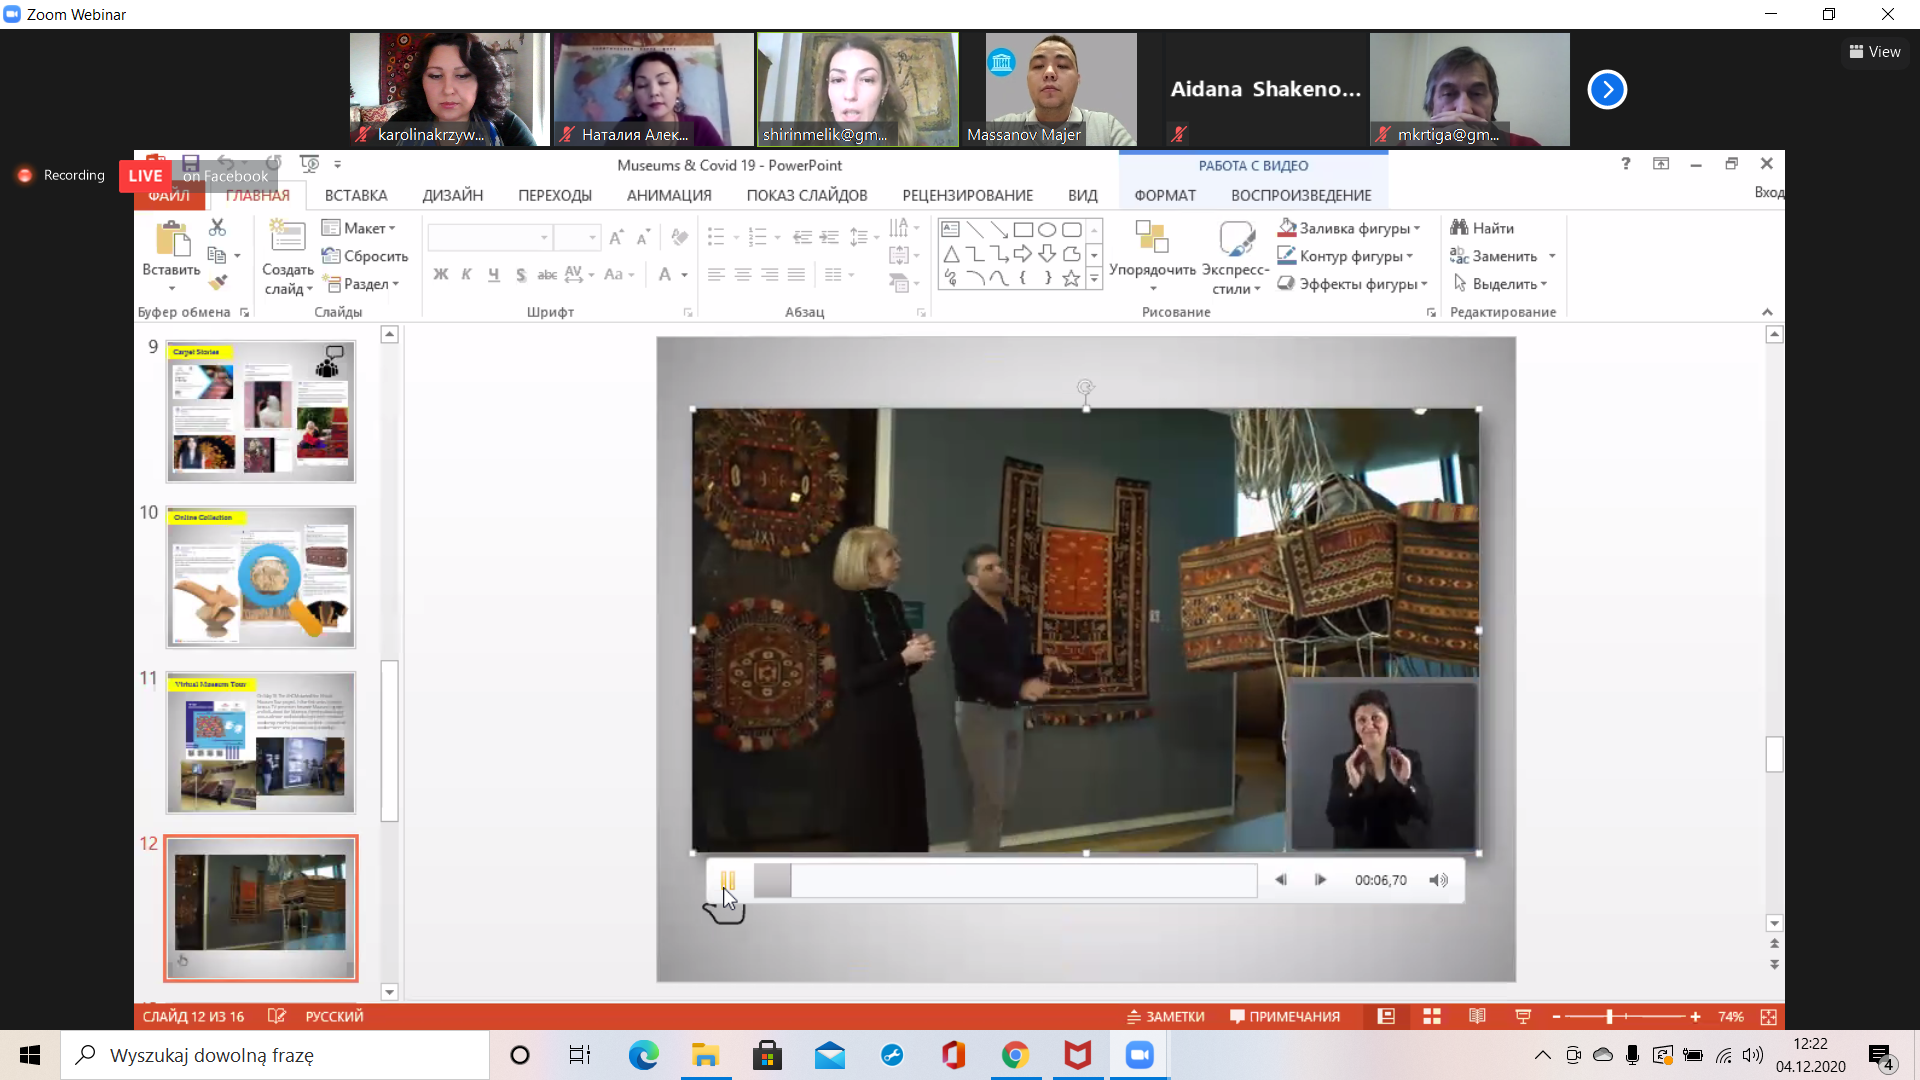This screenshot has height=1080, width=1920.
Task: Open the Shape Effects (Эффекты фигуры) dropdown
Action: pyautogui.click(x=1353, y=284)
